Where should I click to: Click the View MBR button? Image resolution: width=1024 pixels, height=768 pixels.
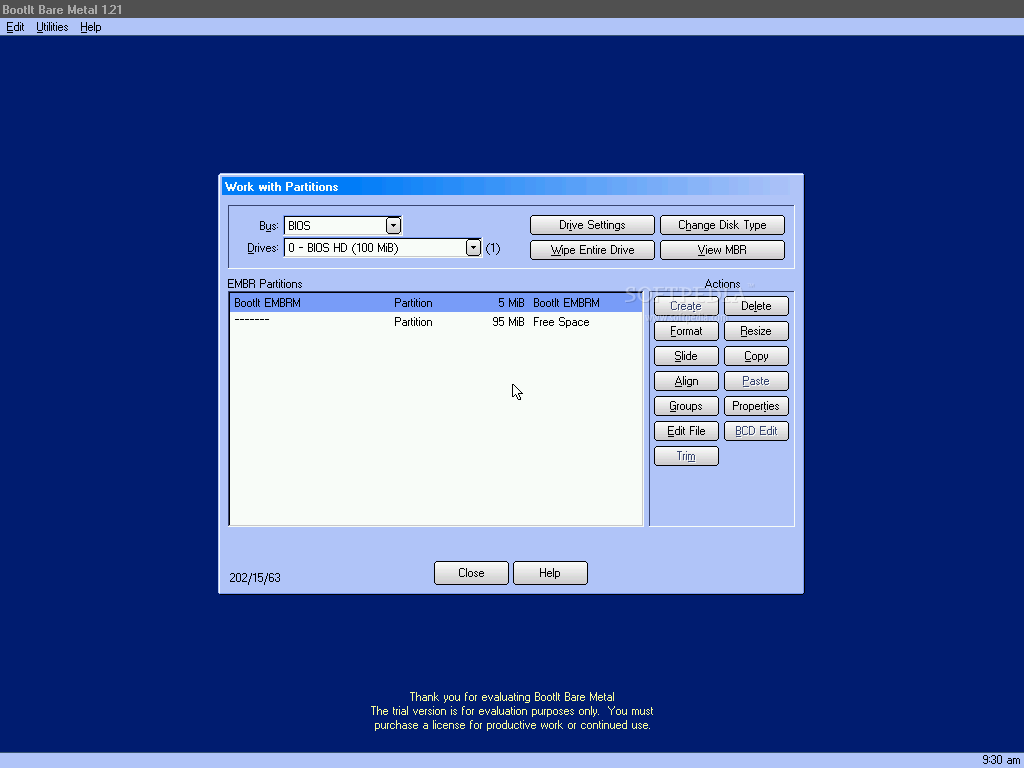722,249
